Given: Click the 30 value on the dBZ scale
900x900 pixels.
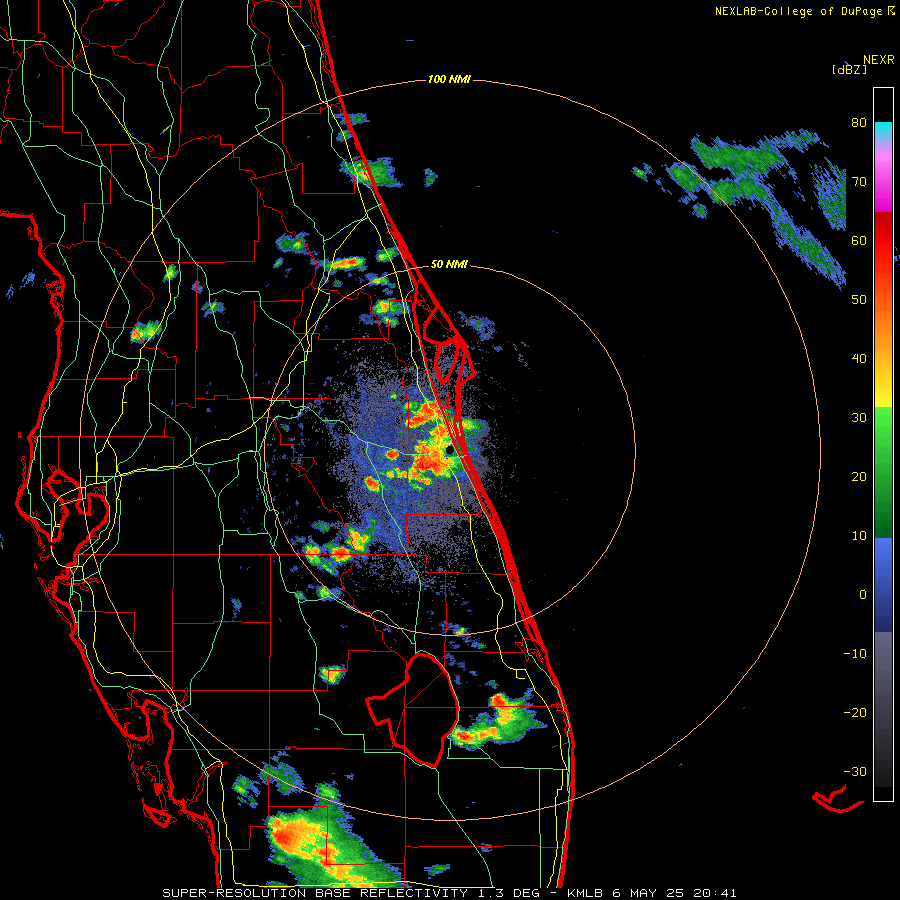Looking at the screenshot, I should click(859, 418).
